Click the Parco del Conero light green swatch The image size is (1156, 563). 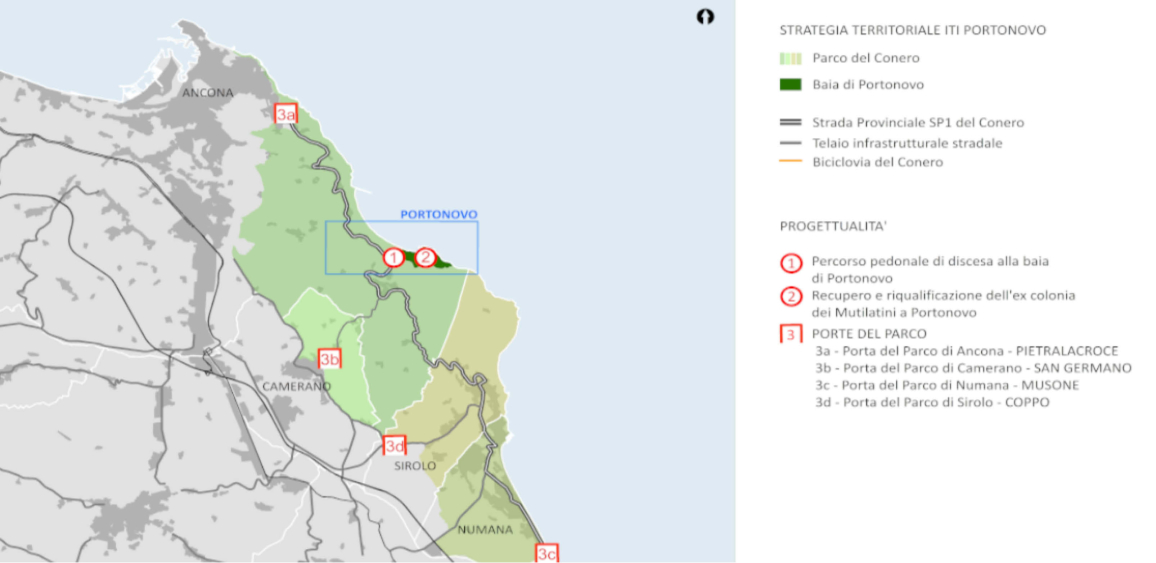point(790,58)
